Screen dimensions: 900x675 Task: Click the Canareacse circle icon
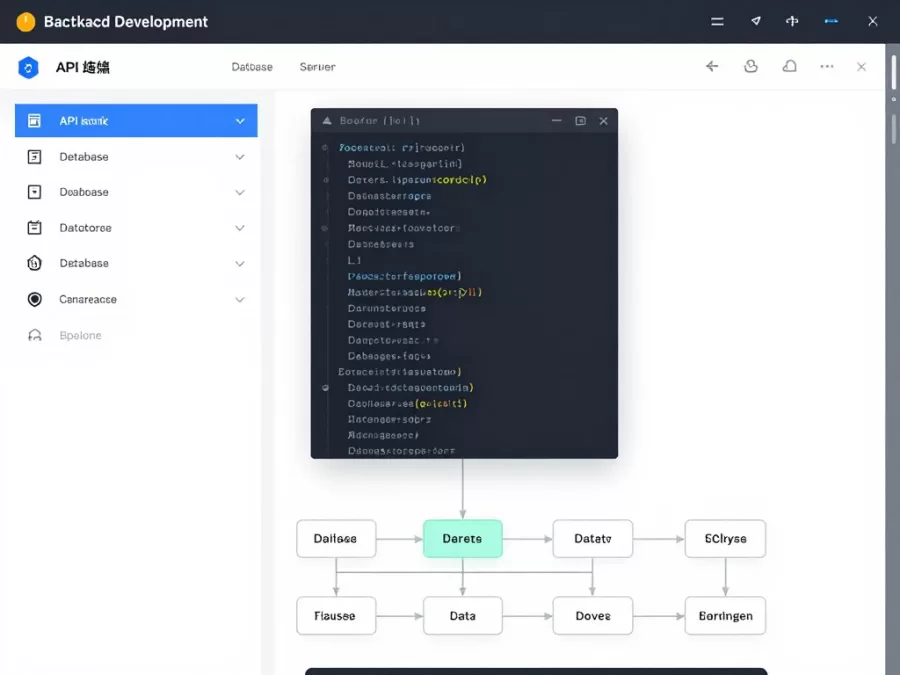coord(34,300)
